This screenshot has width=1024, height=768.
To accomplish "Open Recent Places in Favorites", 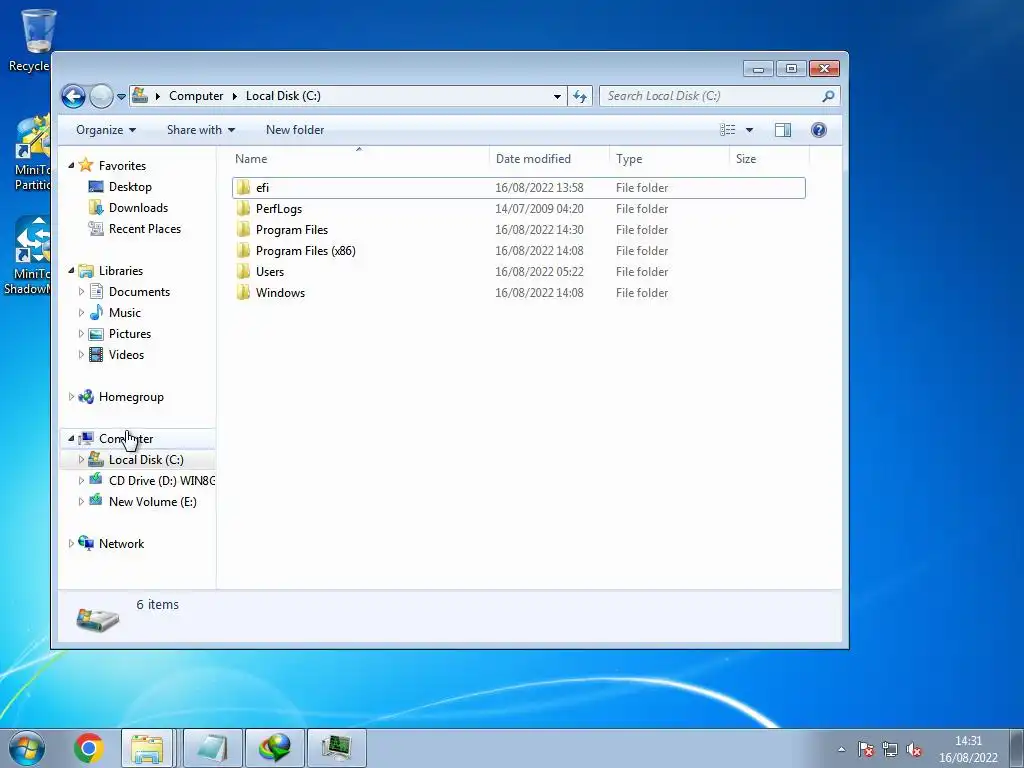I will (145, 229).
